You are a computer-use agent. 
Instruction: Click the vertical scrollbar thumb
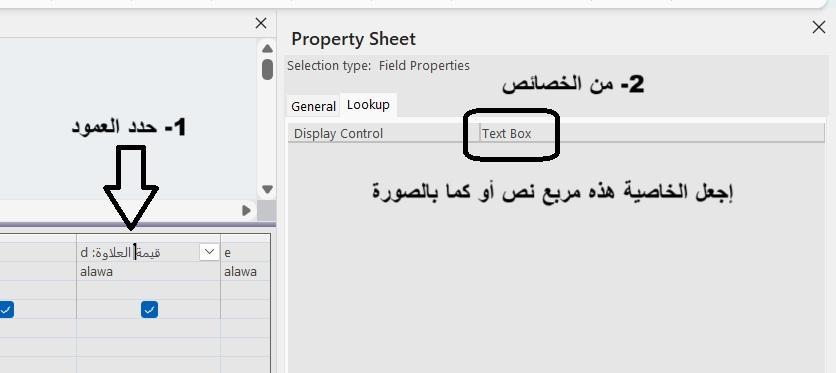click(268, 69)
